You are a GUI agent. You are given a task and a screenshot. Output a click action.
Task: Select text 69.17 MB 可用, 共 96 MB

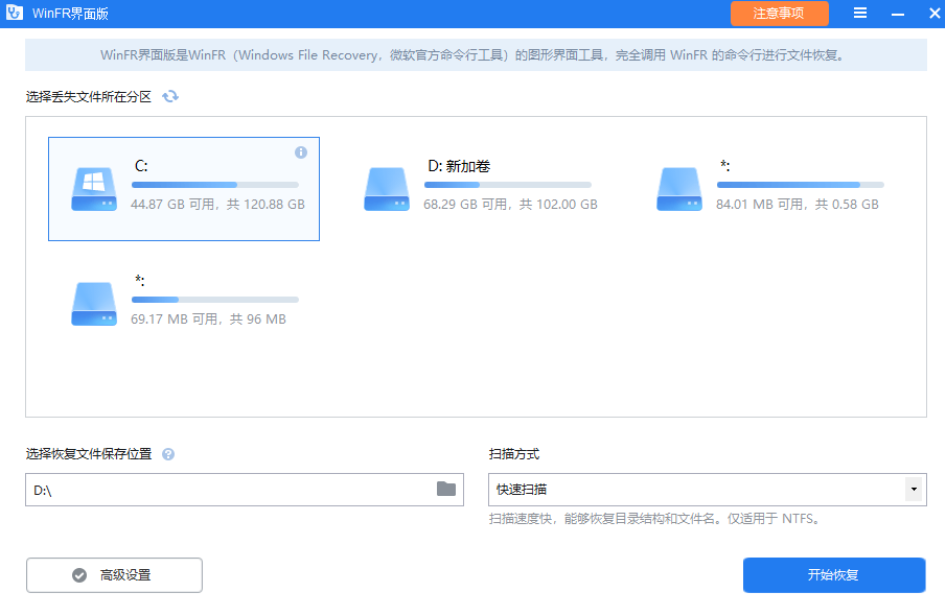coord(209,319)
